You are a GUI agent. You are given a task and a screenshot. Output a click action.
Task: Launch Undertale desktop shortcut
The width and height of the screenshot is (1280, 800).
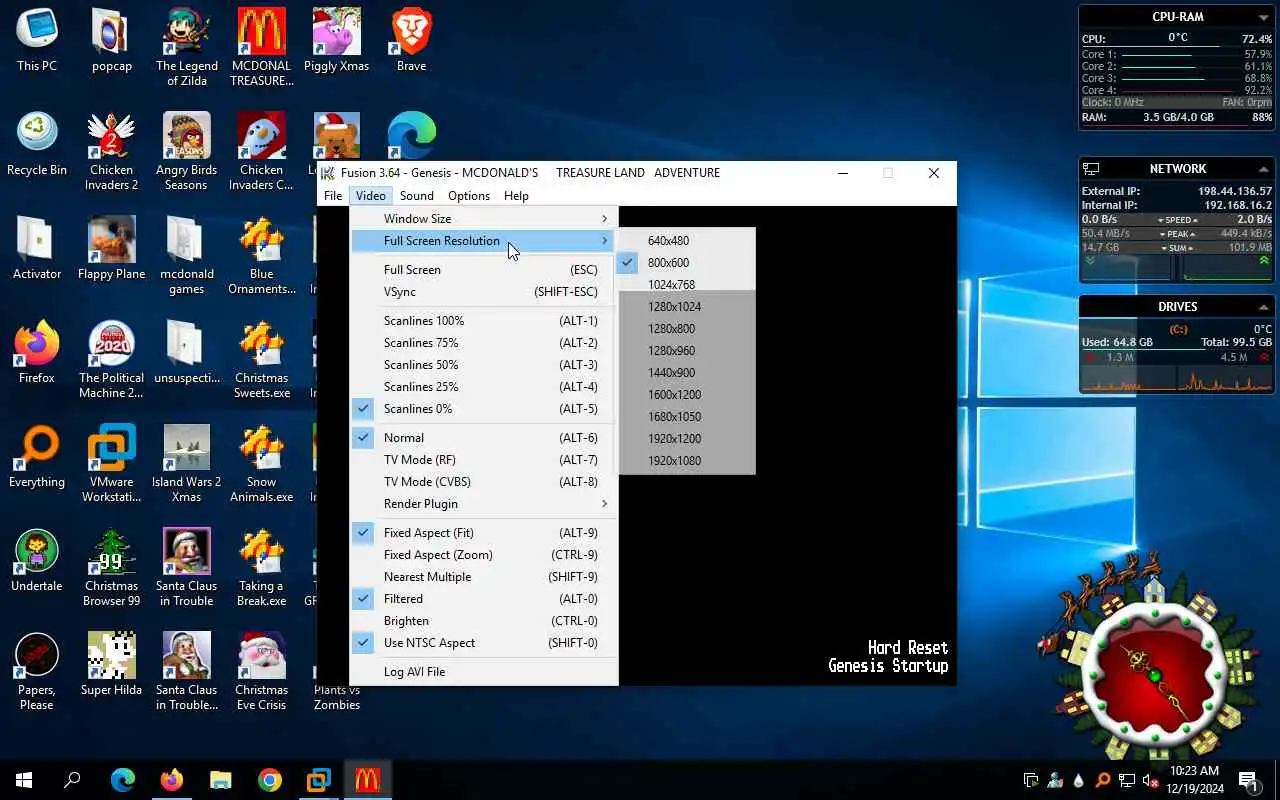pos(37,561)
